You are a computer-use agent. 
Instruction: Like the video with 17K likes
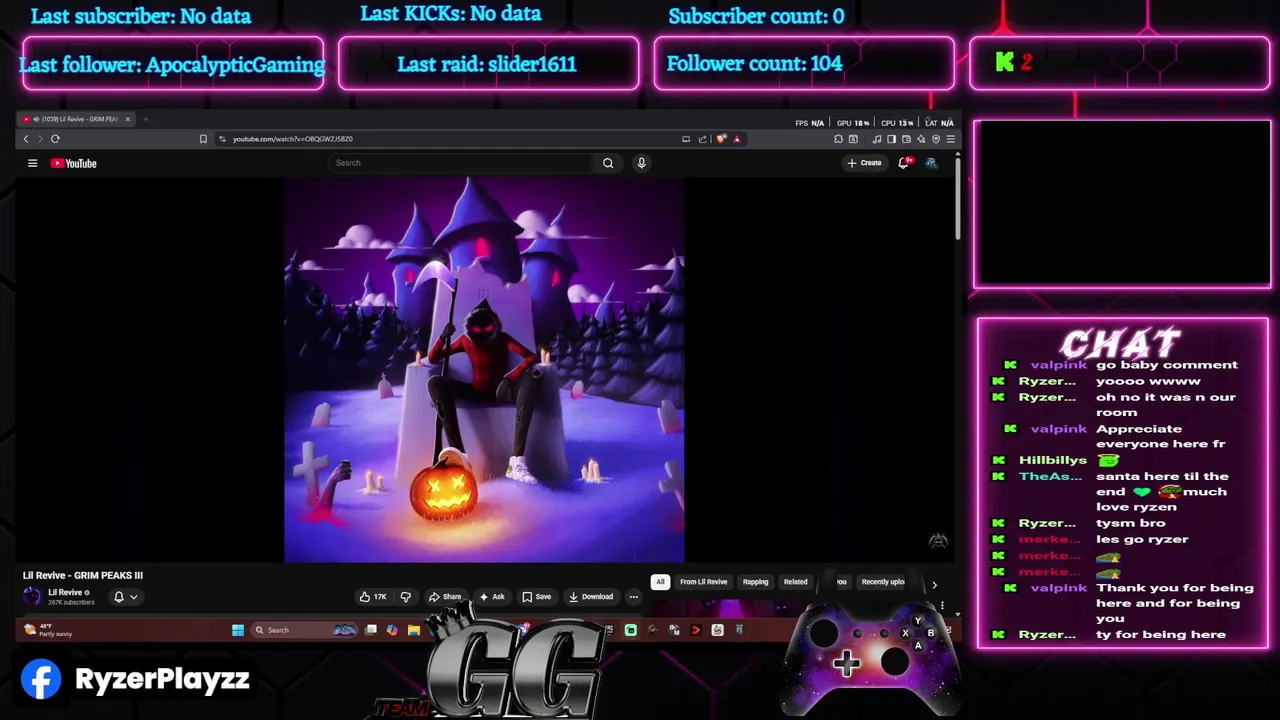(373, 597)
